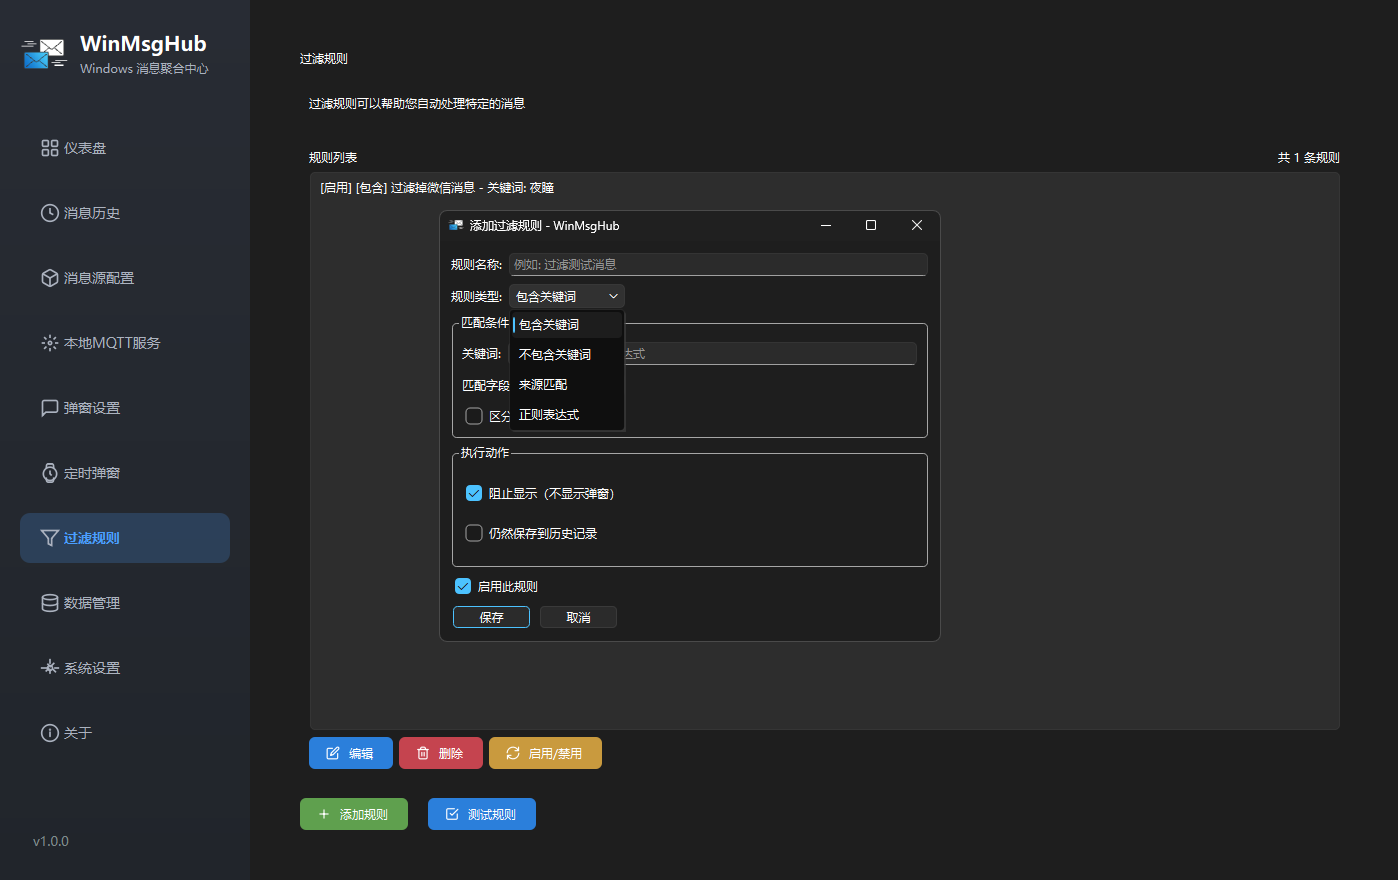Select the 消息源配置 cube icon

point(50,278)
